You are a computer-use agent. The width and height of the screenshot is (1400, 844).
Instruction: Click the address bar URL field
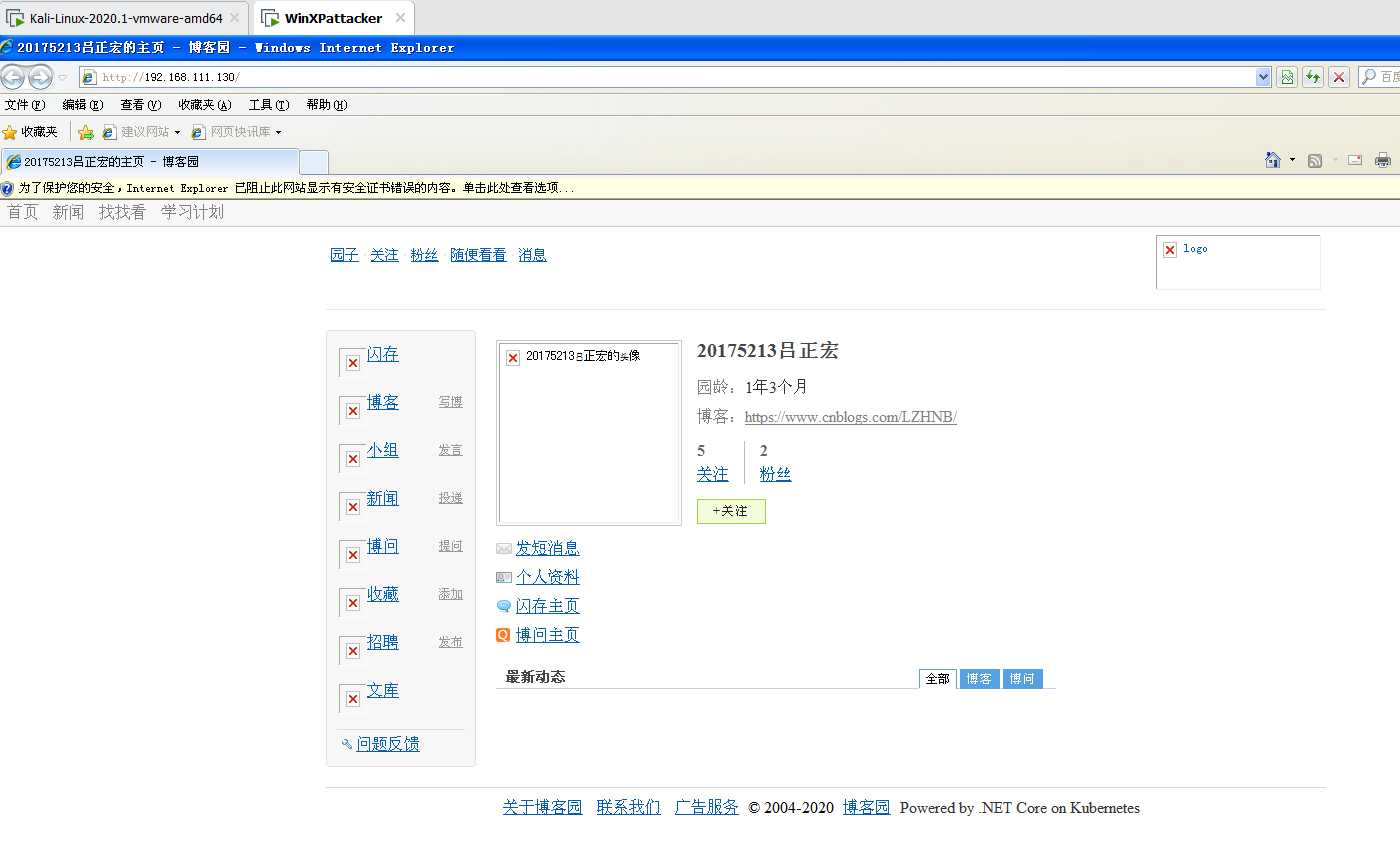[x=666, y=77]
